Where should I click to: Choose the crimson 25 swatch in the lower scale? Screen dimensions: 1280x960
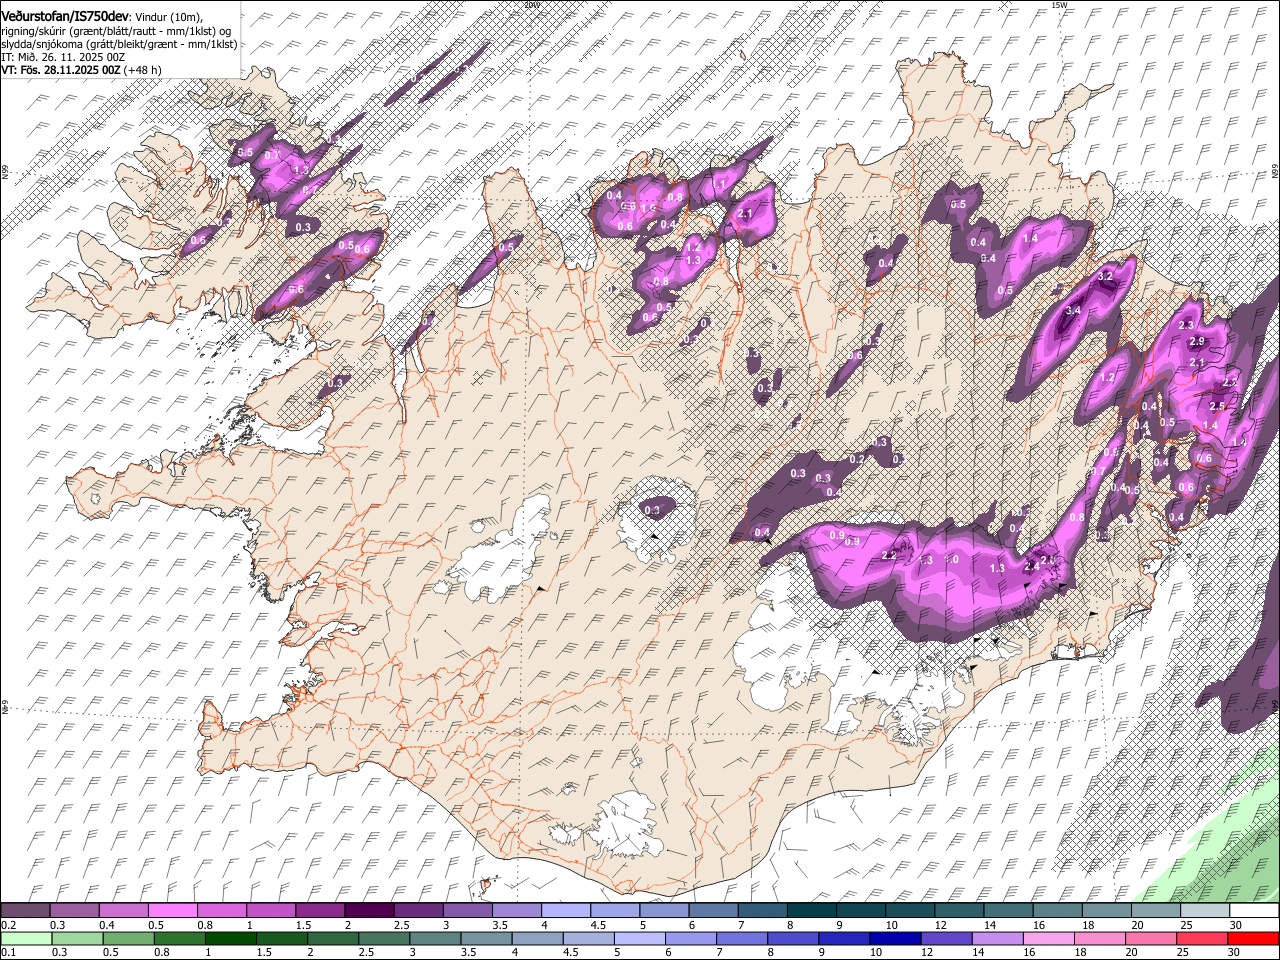[x=1202, y=938]
